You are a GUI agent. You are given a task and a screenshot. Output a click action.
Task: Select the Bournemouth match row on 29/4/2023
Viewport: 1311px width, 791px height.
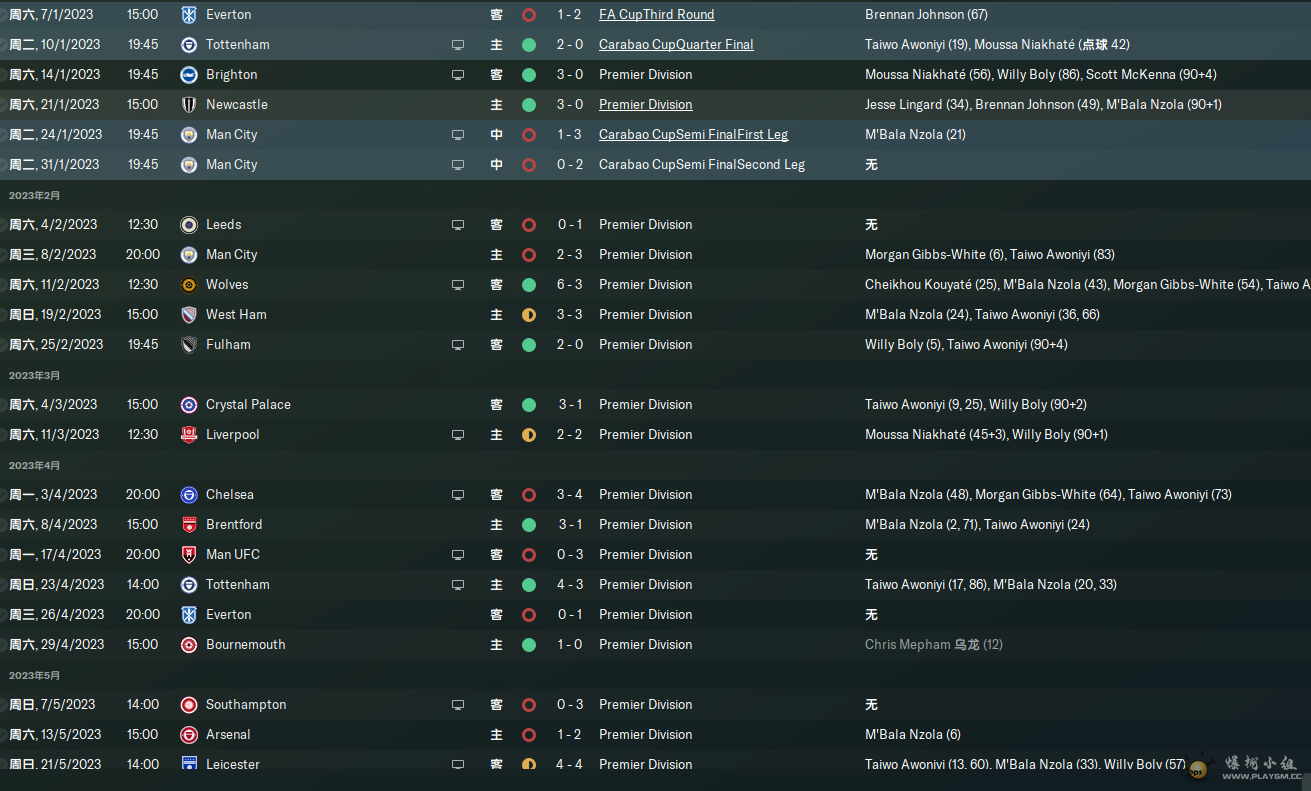(655, 645)
